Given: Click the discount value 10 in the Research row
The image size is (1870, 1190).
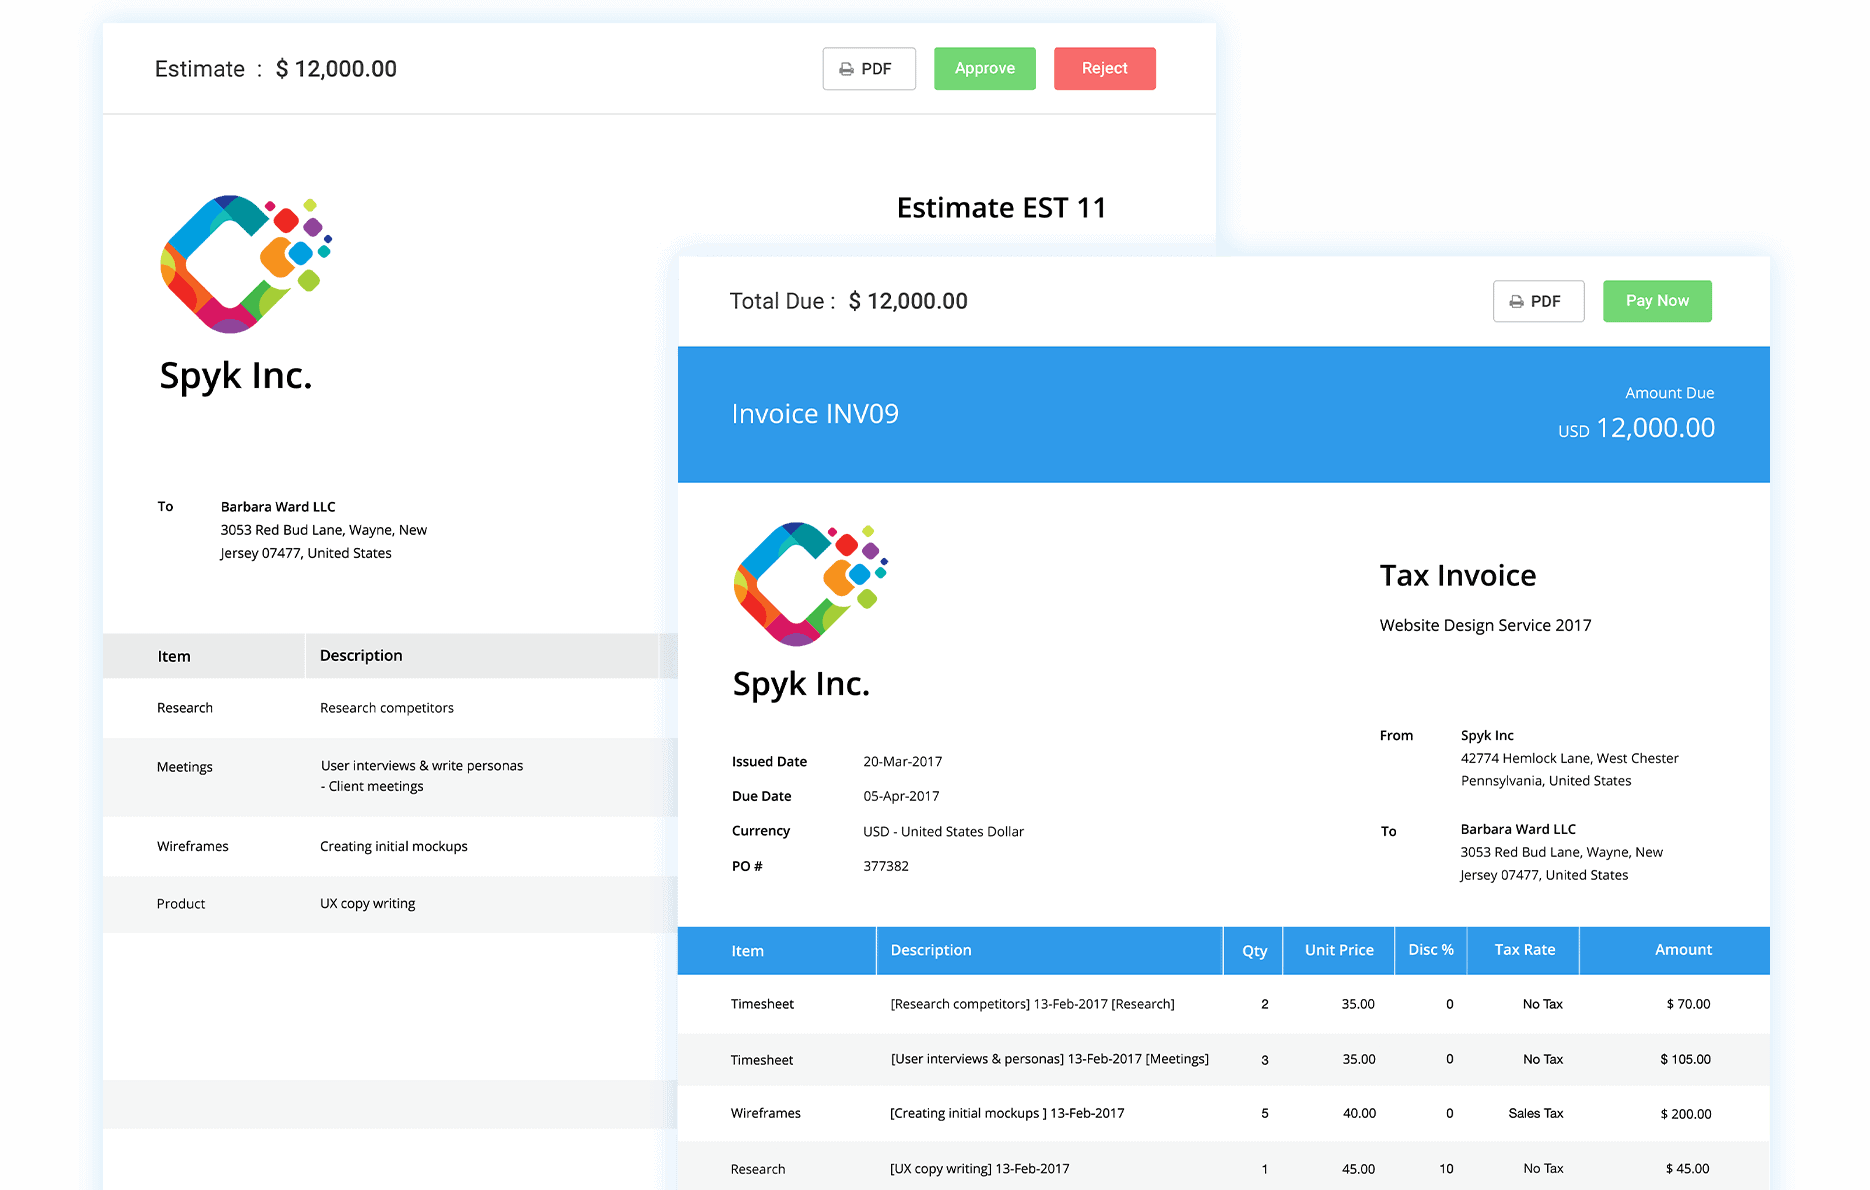Looking at the screenshot, I should pos(1446,1169).
